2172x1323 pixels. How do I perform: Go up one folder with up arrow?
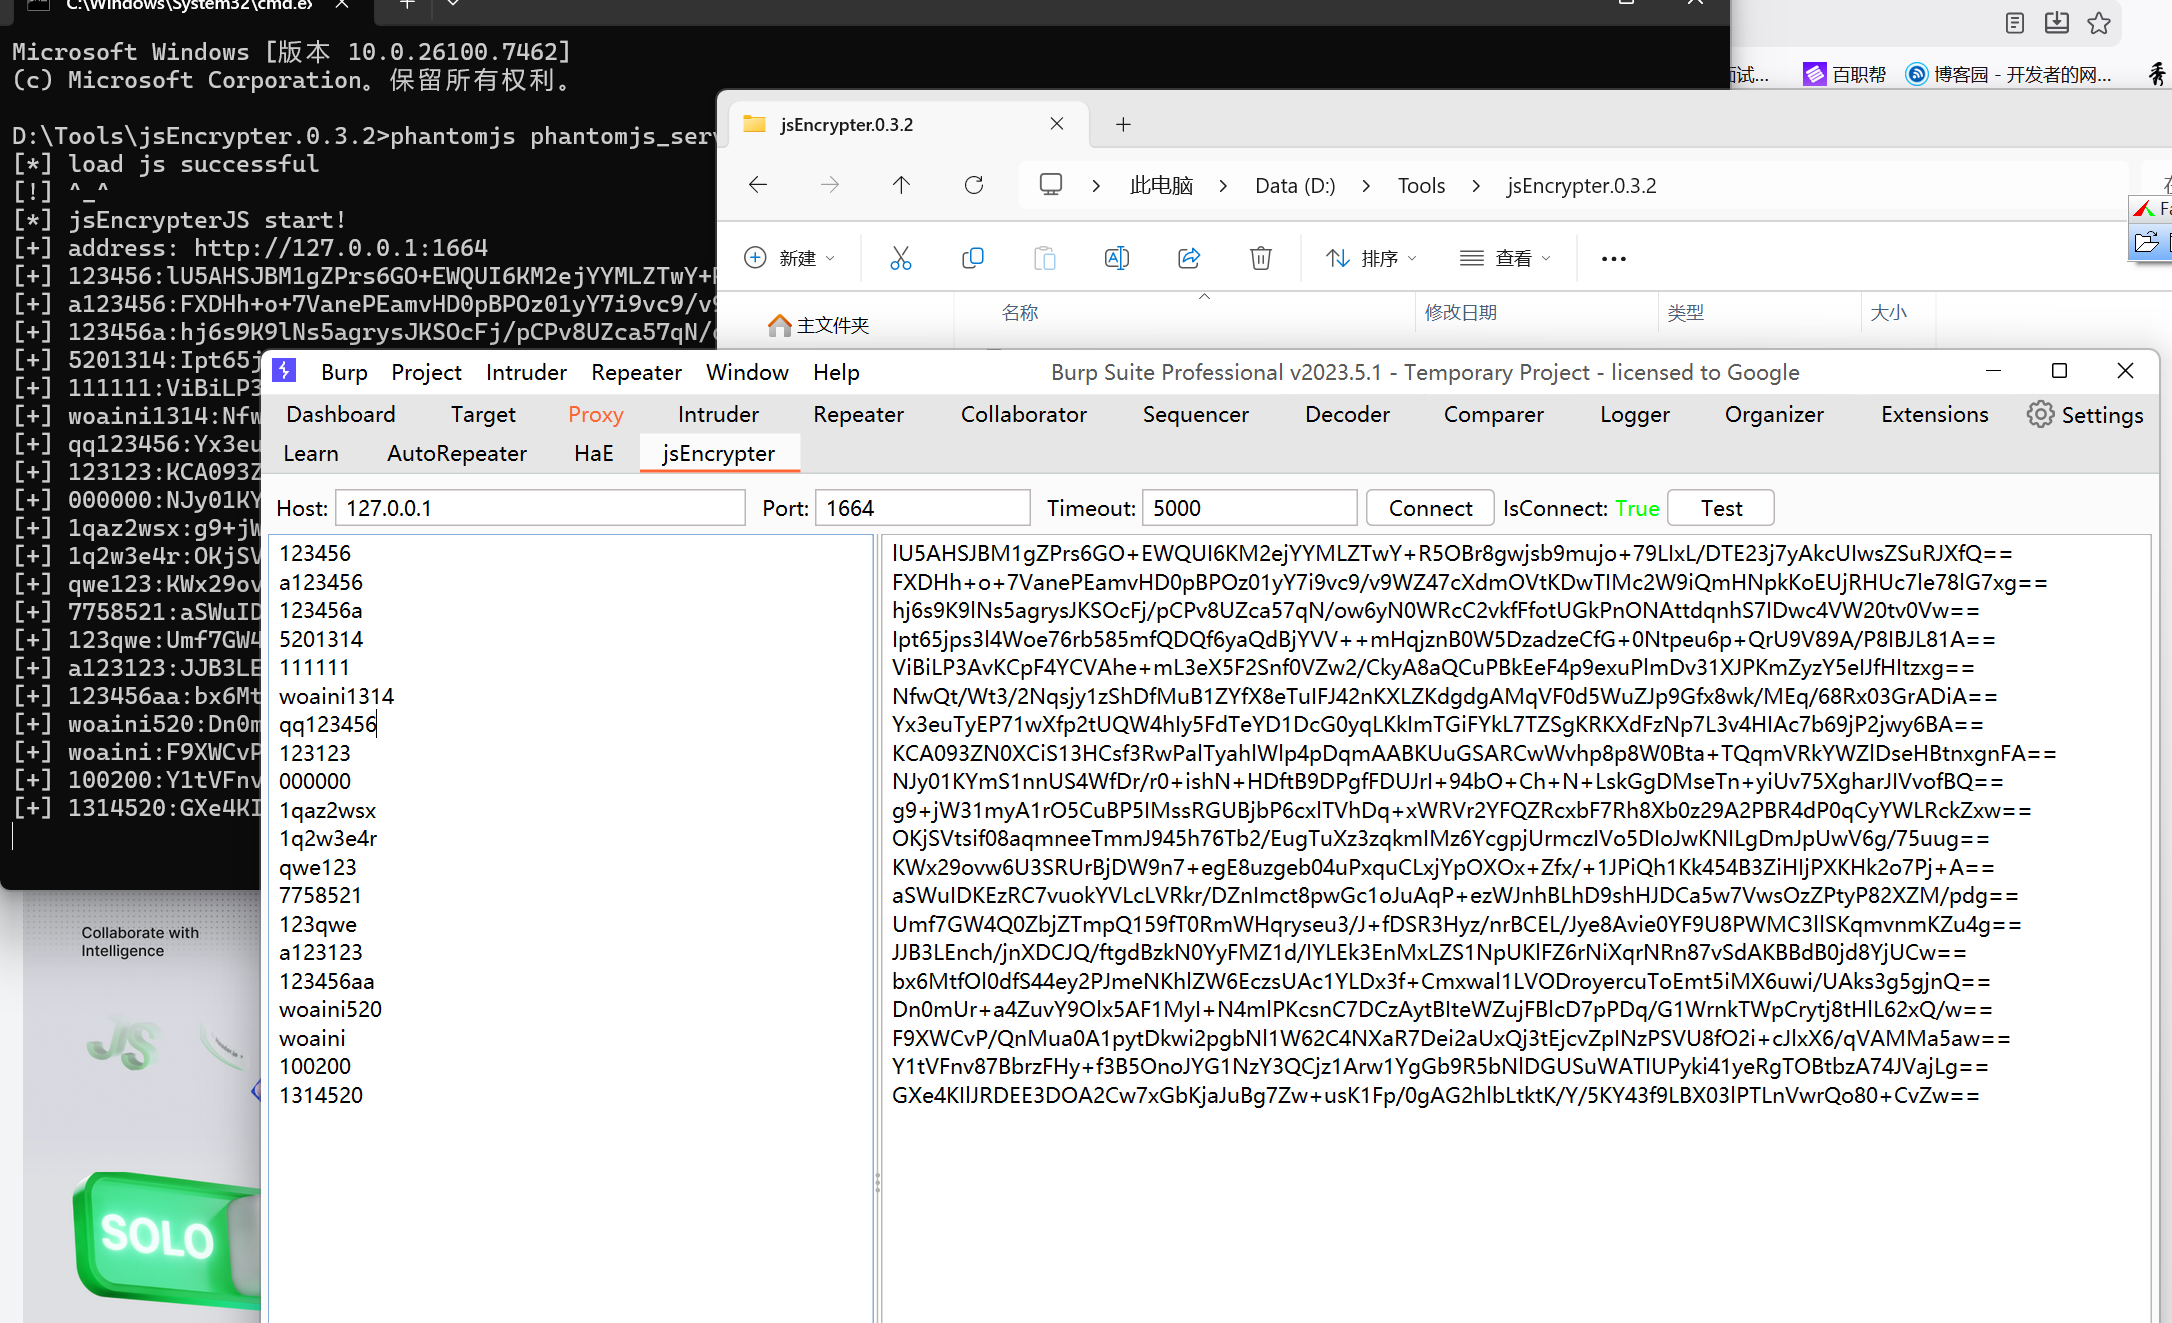(x=901, y=185)
